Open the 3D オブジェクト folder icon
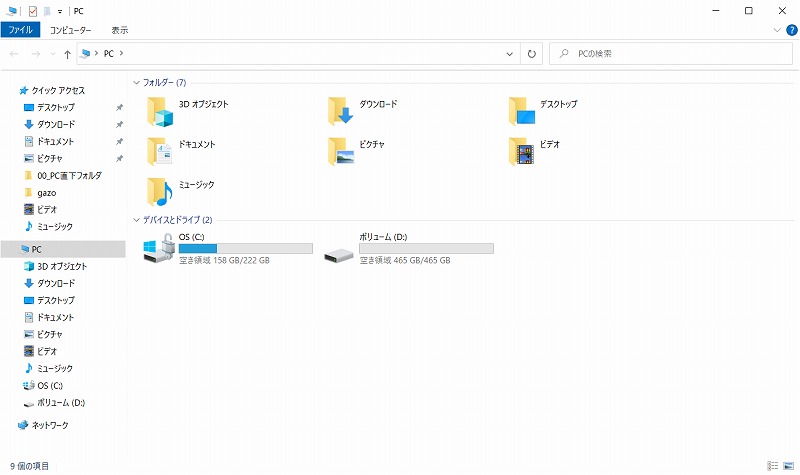The height and width of the screenshot is (475, 800). click(x=160, y=112)
